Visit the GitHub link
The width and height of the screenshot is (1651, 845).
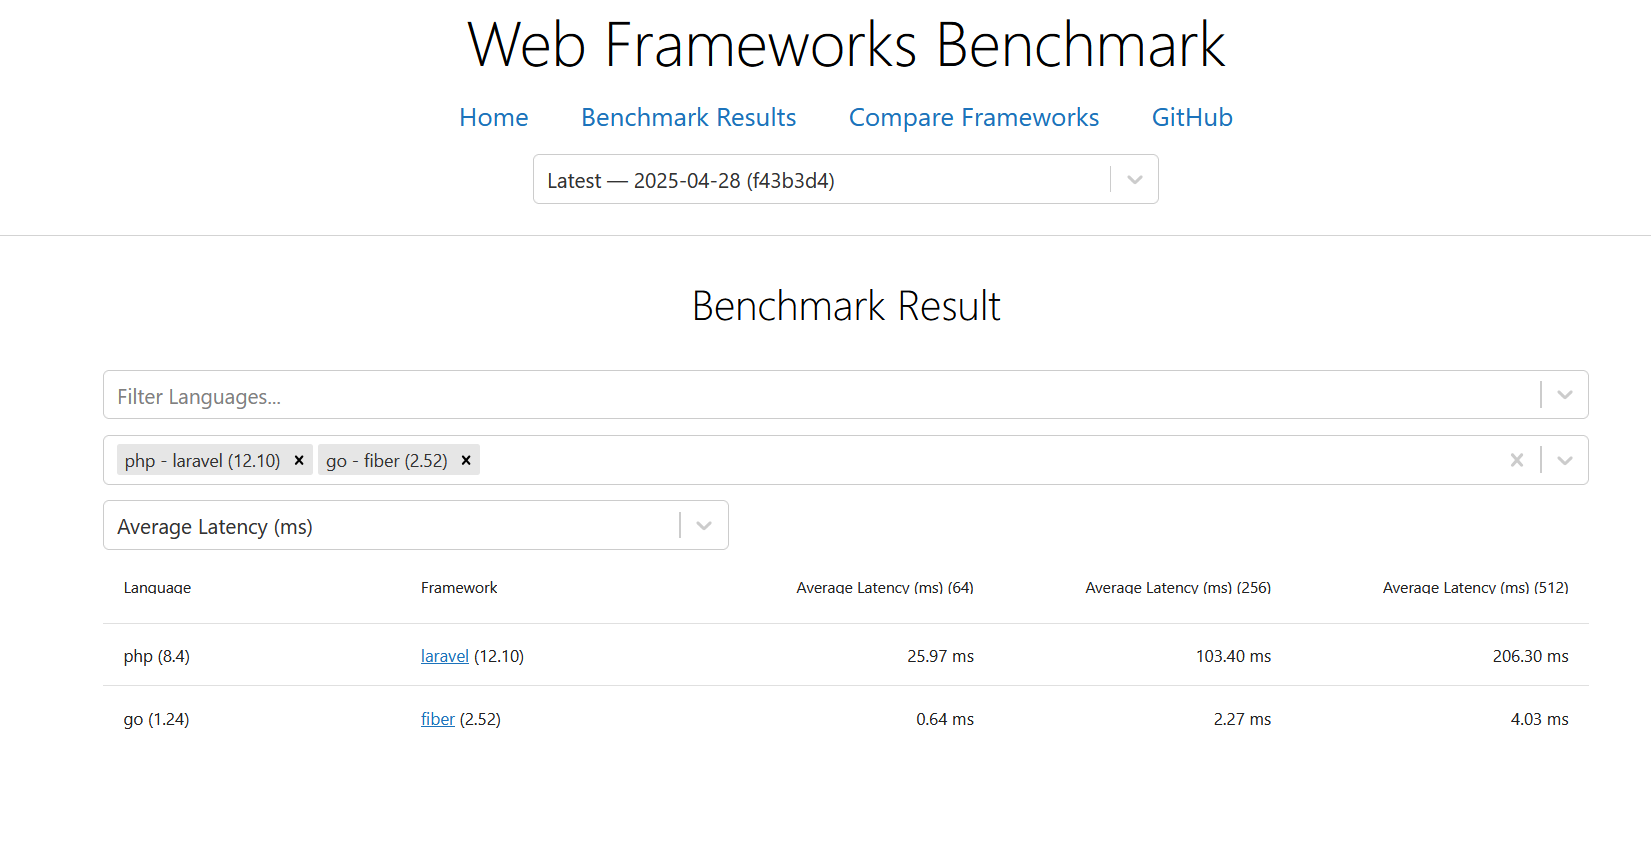click(x=1192, y=118)
